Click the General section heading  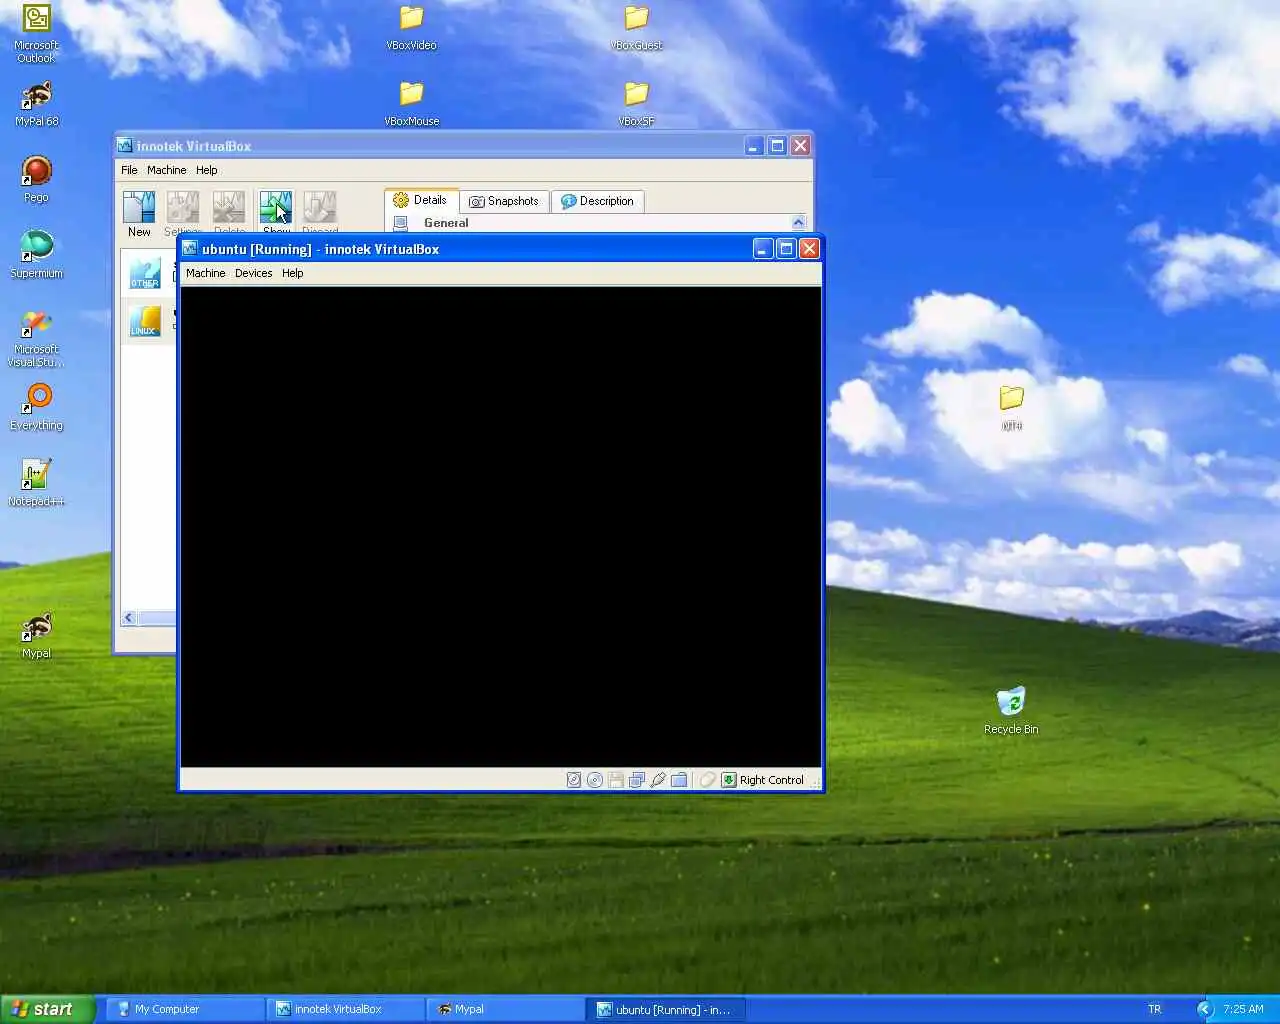[x=446, y=223]
